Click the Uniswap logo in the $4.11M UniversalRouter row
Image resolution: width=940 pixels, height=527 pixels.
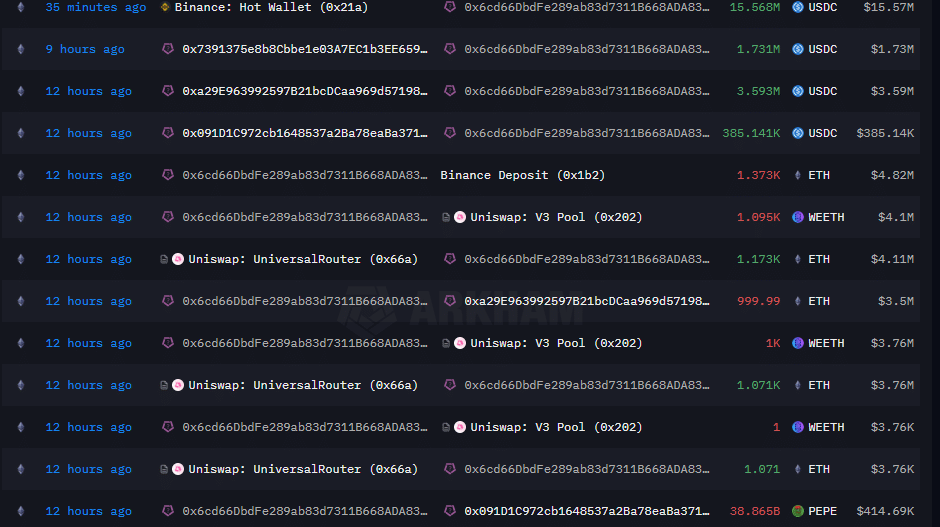click(178, 259)
